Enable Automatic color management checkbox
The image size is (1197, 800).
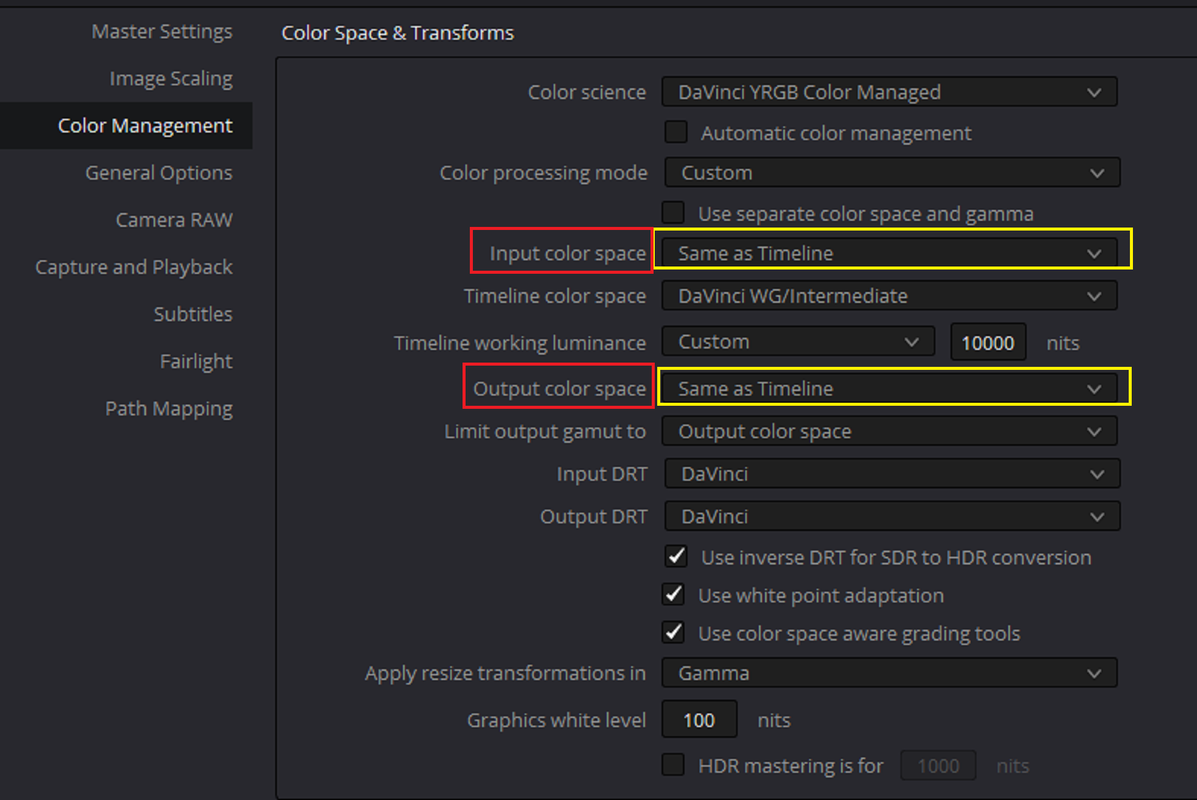[676, 132]
